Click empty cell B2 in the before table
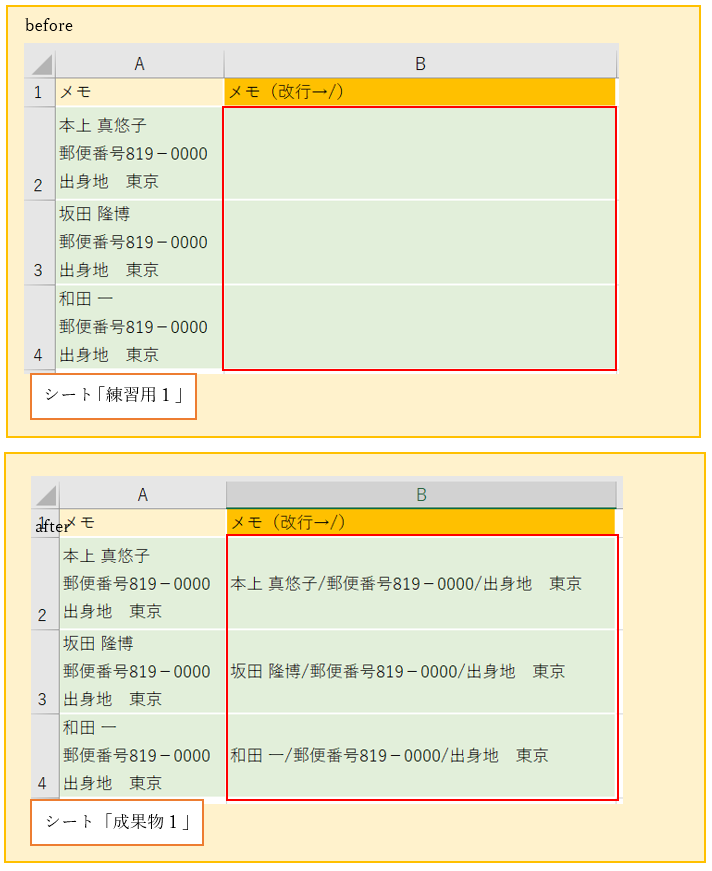The width and height of the screenshot is (712, 871). [x=420, y=154]
